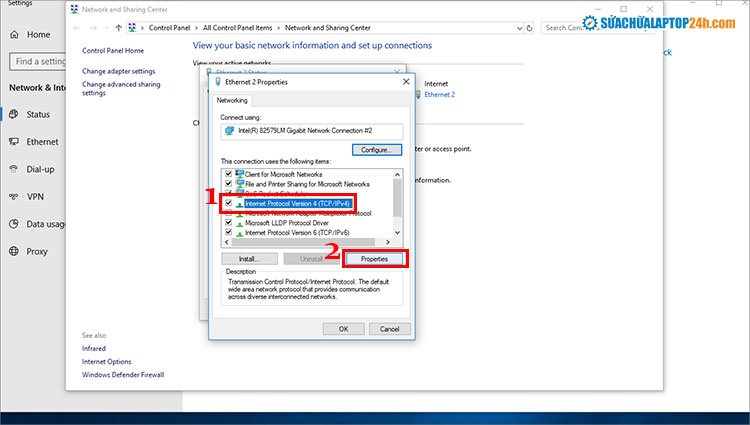Image resolution: width=750 pixels, height=425 pixels.
Task: Open the Ethernet section icon in Settings
Action: pyautogui.click(x=14, y=142)
